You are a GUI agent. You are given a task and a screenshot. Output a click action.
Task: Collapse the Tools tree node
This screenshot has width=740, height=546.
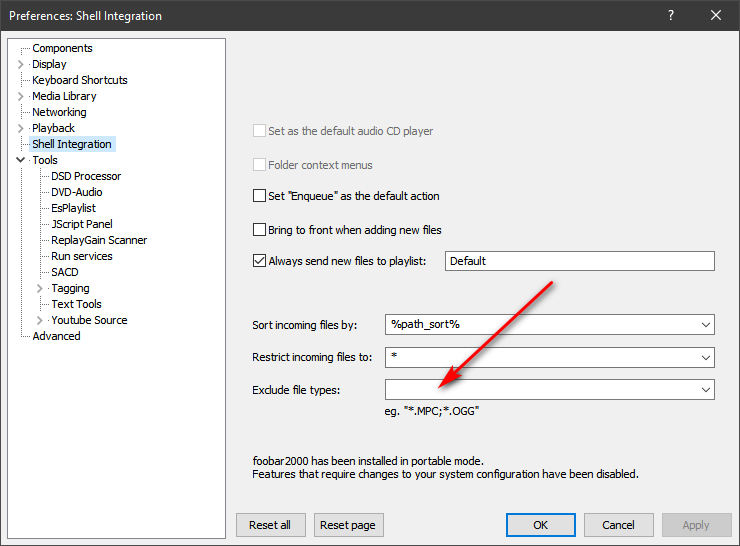20,160
